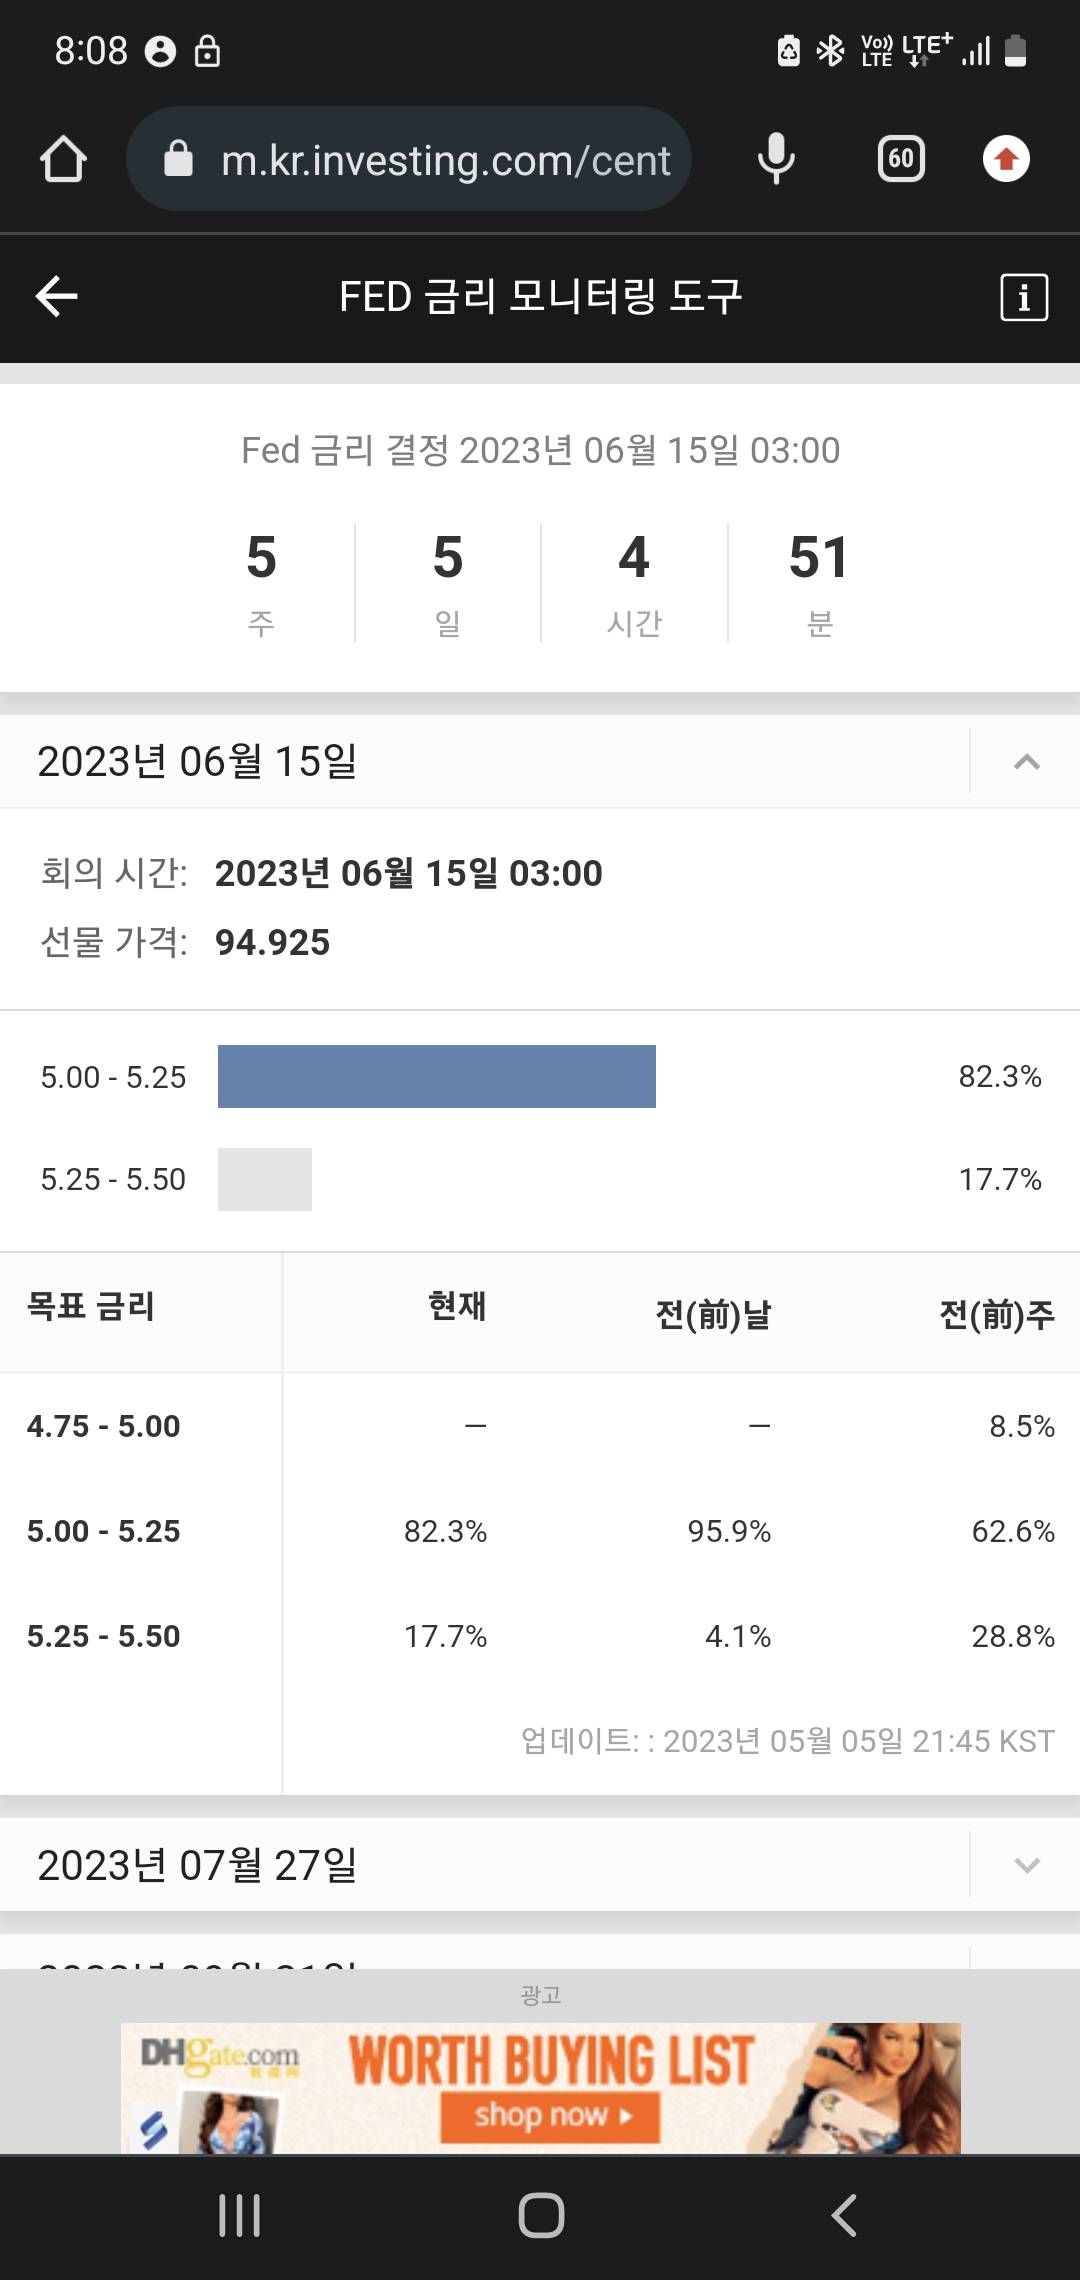Expand the 2023년 07월 27일 section
1080x2280 pixels.
point(1026,1865)
